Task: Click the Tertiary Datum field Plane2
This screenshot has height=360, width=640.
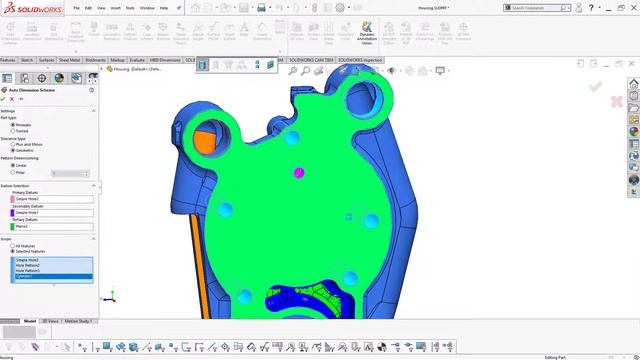Action: (54, 226)
